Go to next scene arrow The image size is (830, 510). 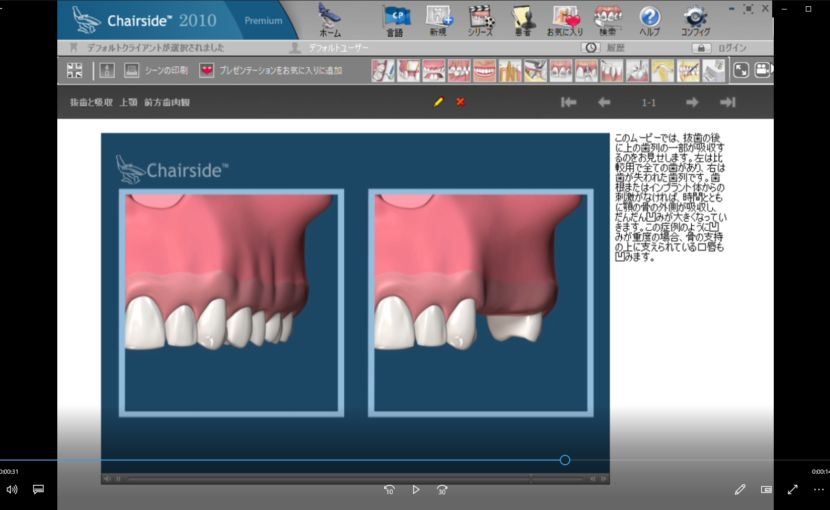point(692,102)
